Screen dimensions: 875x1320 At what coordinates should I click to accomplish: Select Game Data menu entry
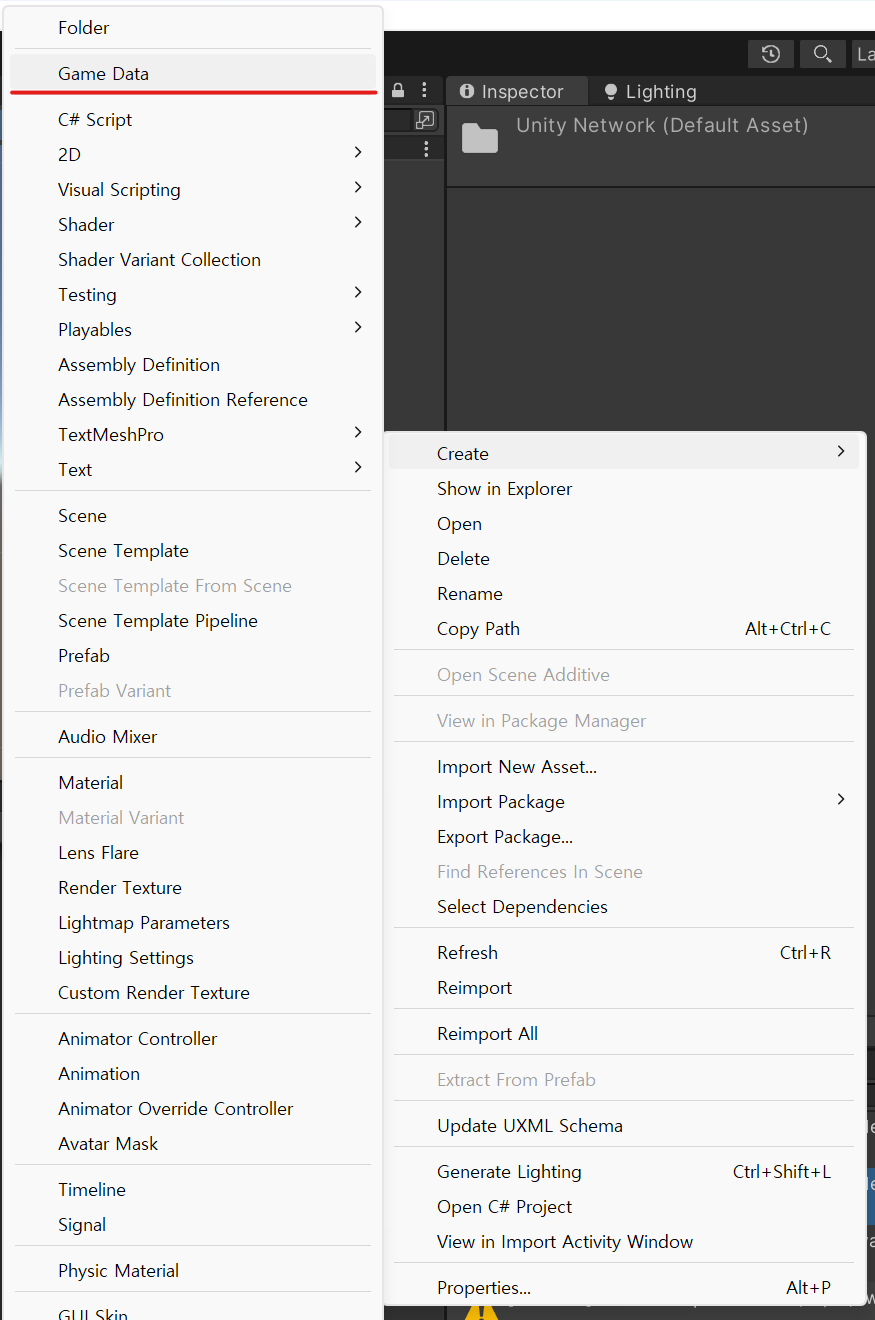[x=193, y=74]
